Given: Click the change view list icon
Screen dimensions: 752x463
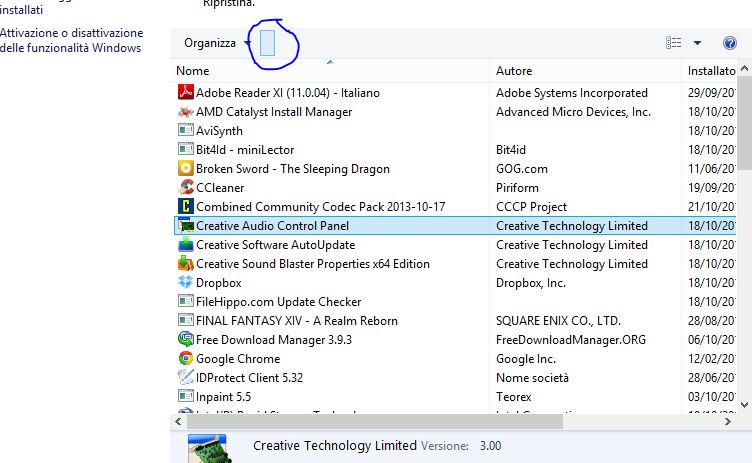Looking at the screenshot, I should (673, 43).
